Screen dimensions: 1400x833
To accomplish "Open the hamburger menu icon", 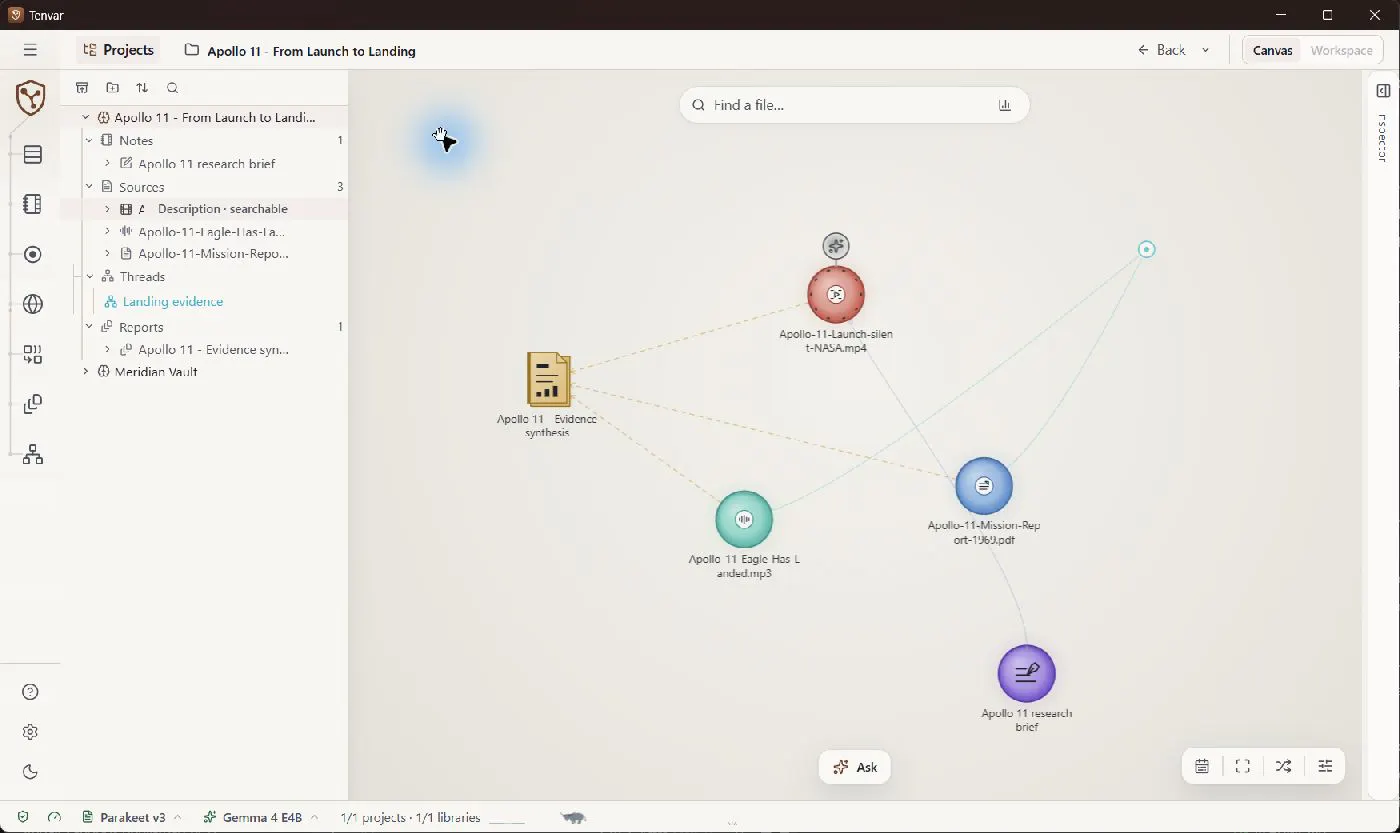I will point(30,50).
